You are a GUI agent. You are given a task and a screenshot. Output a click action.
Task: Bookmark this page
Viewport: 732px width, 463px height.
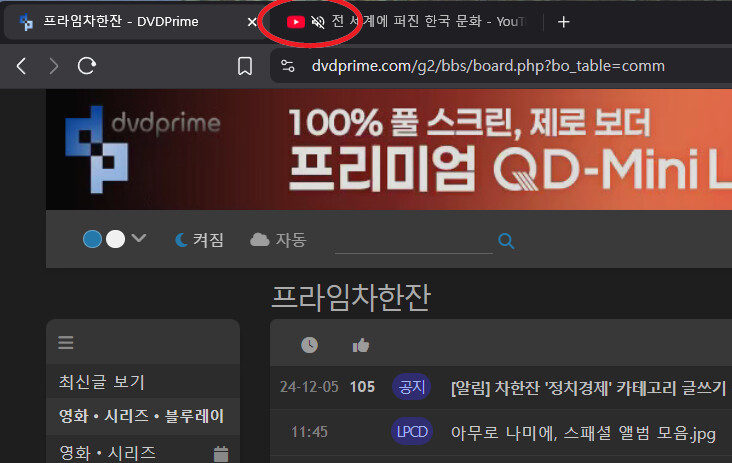point(245,66)
